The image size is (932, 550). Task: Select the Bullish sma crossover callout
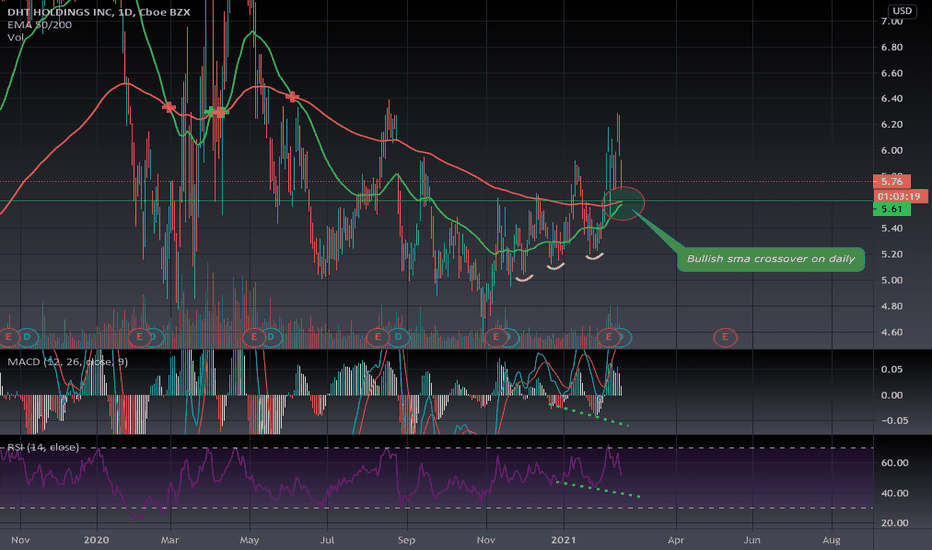tap(771, 259)
